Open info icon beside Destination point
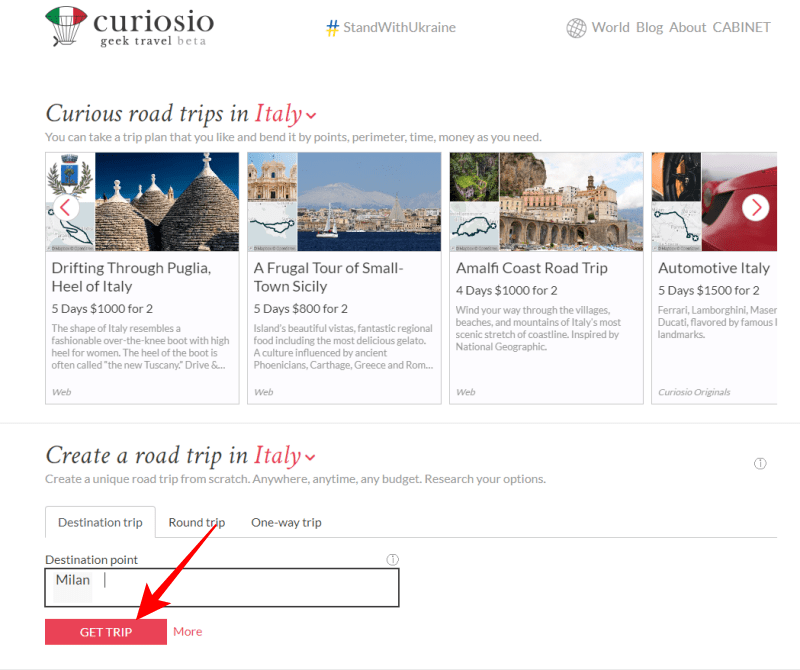The image size is (800, 670). pos(392,559)
